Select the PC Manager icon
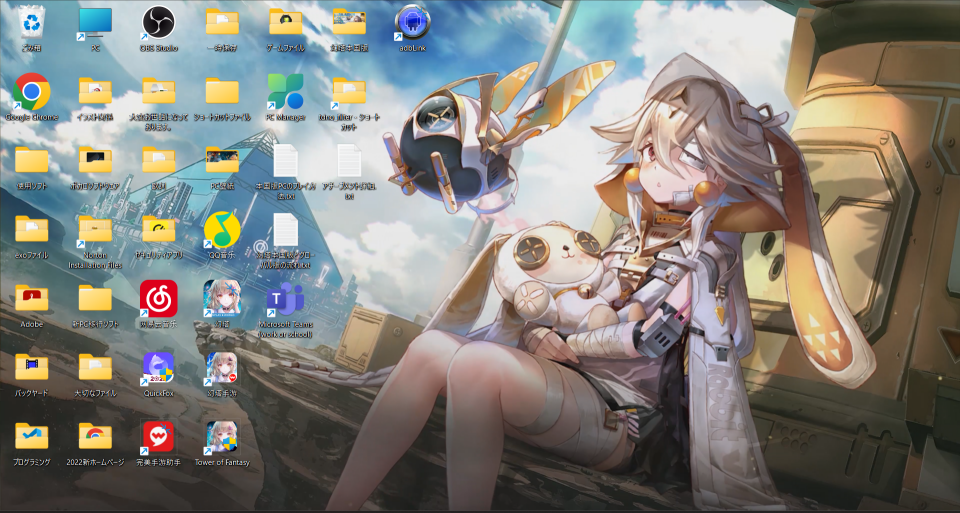This screenshot has height=513, width=960. pos(285,93)
